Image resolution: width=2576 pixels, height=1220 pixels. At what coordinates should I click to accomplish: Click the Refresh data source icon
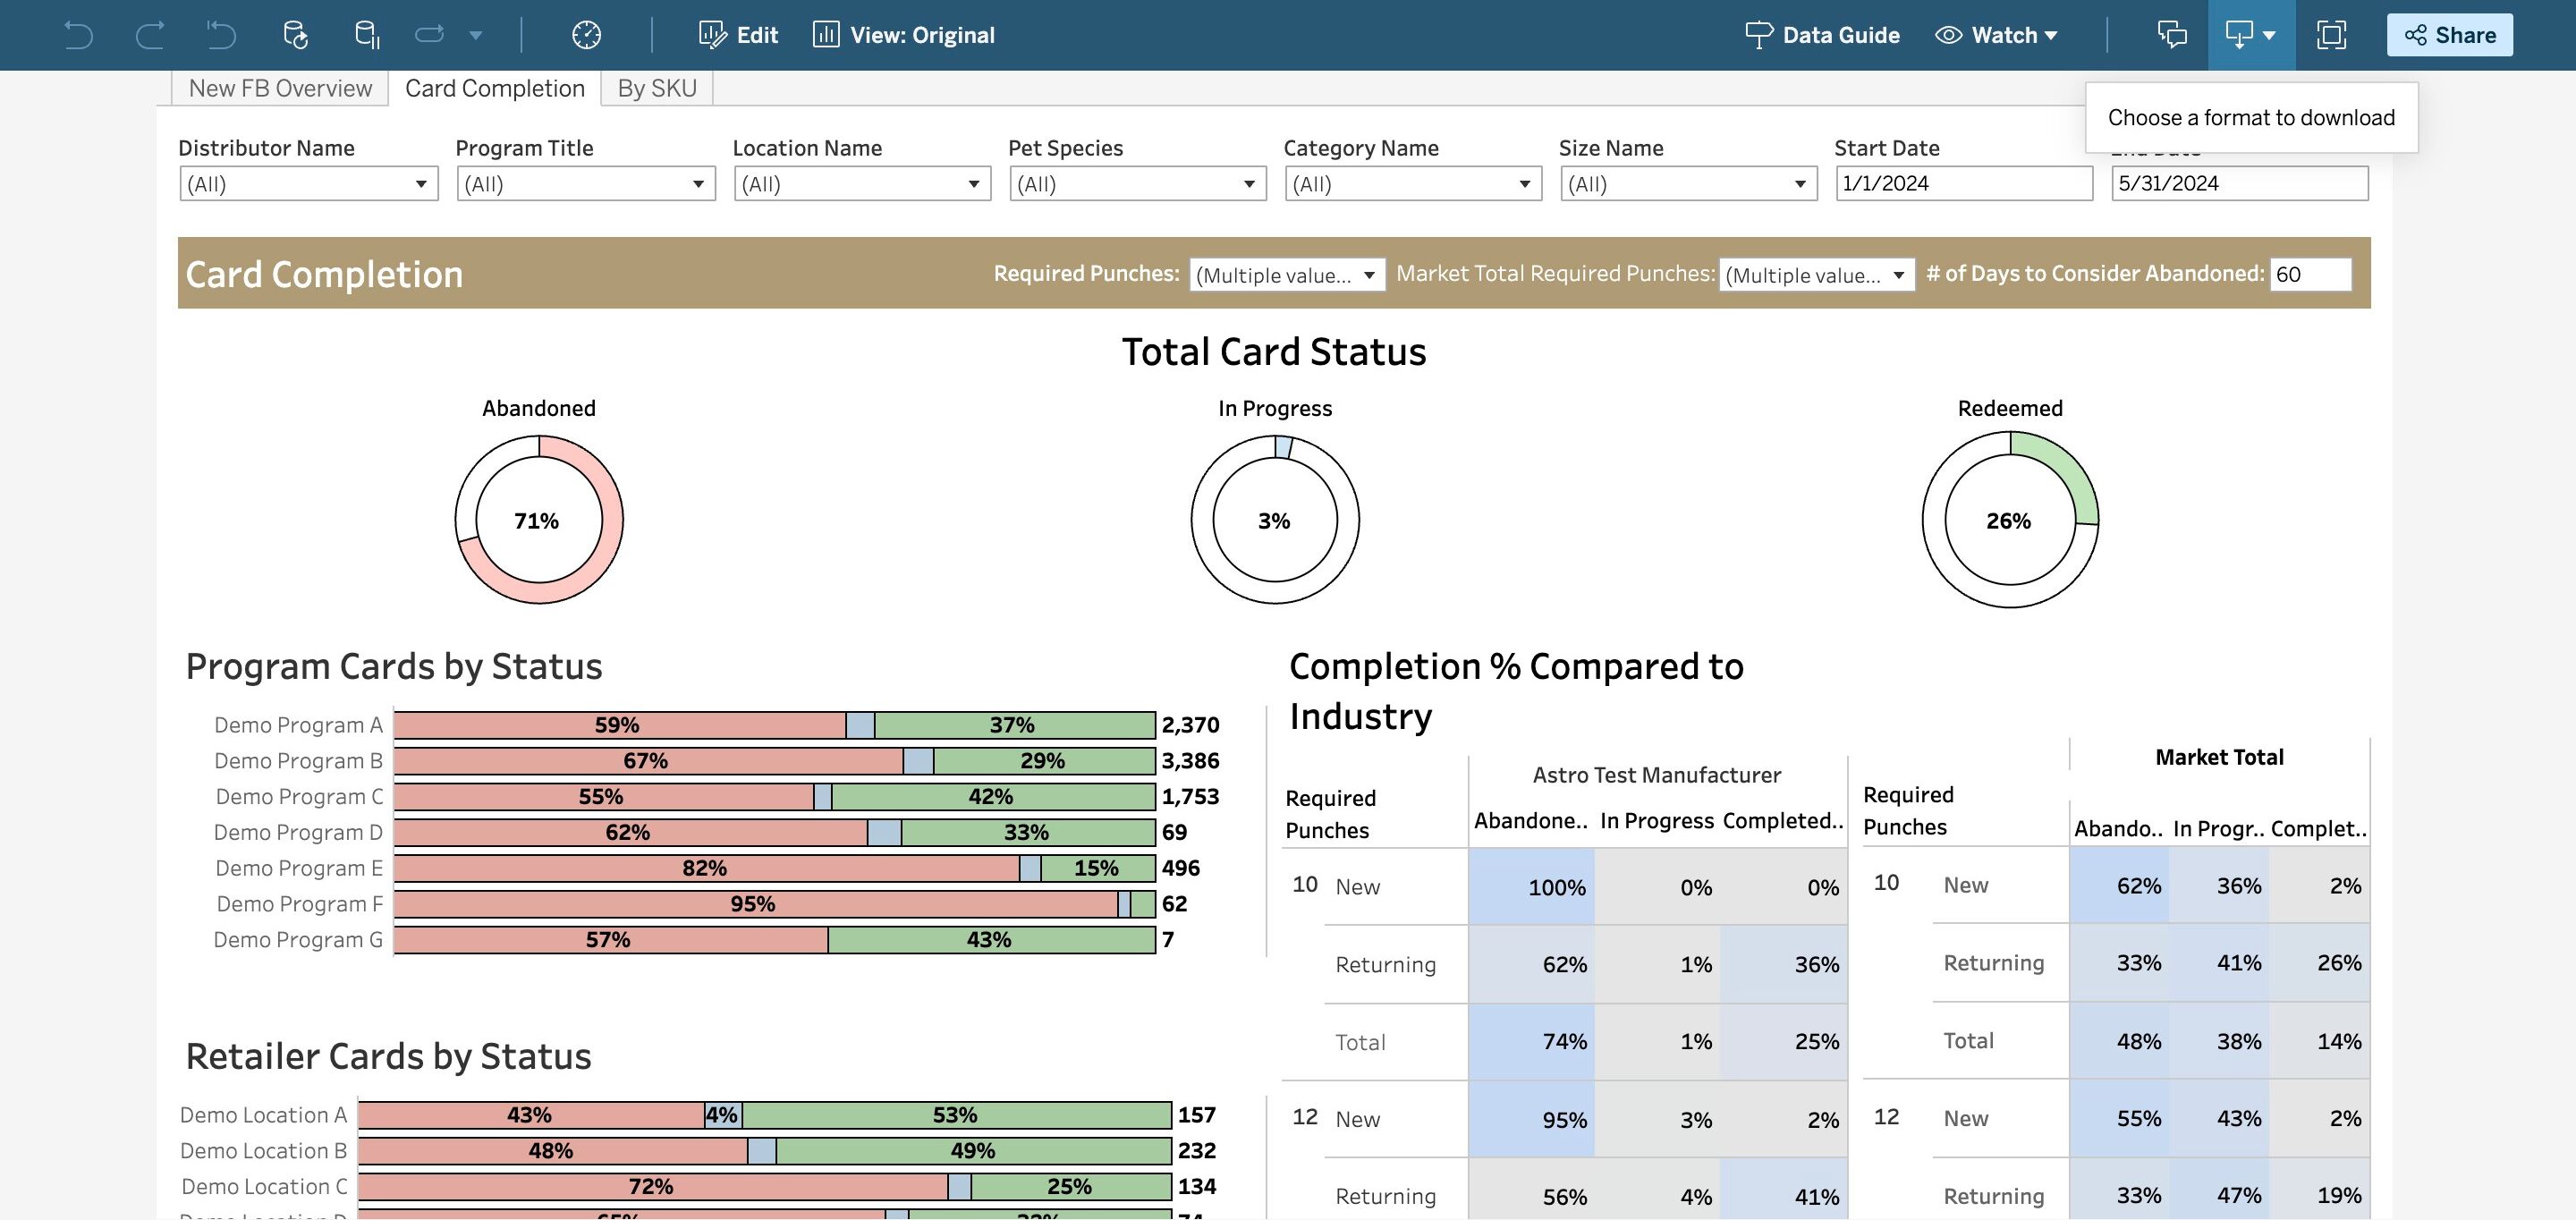(x=295, y=35)
